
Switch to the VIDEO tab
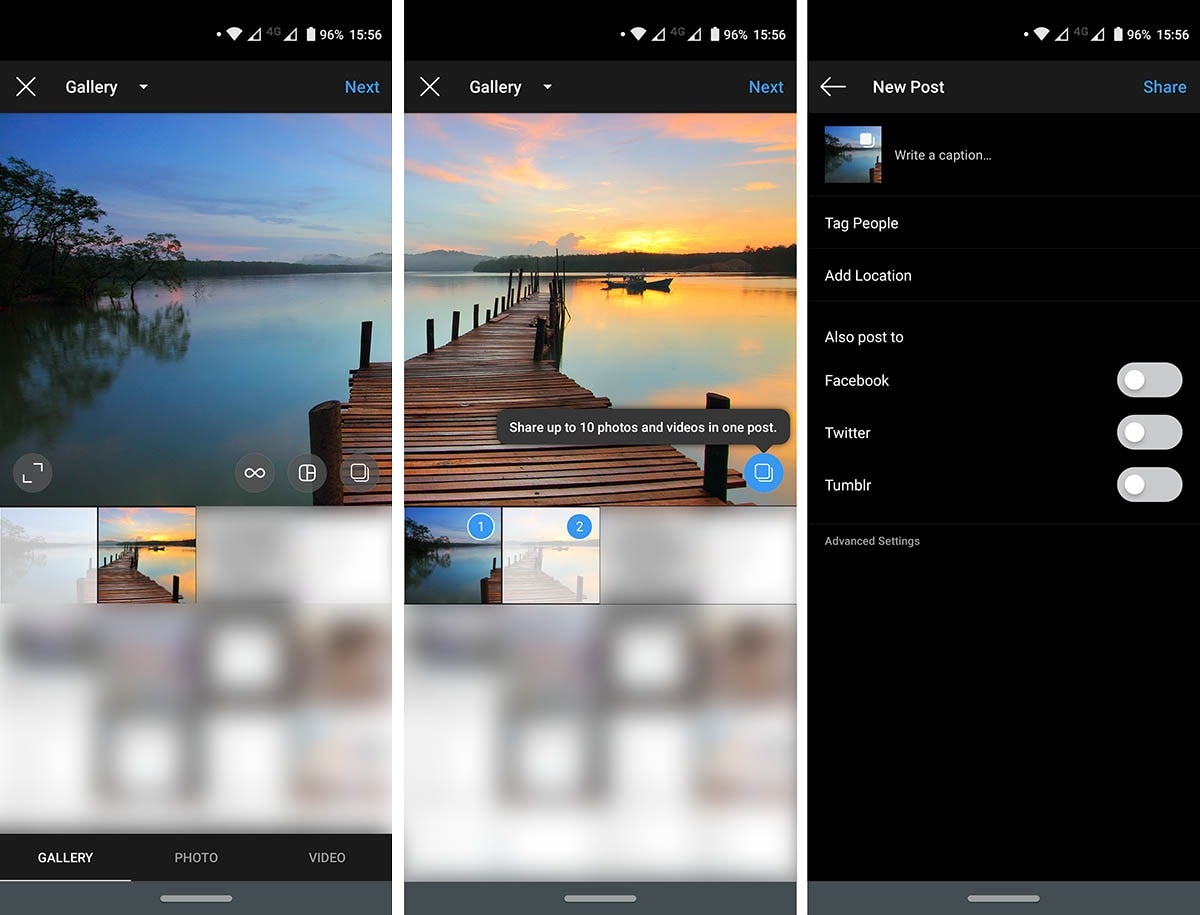click(327, 857)
